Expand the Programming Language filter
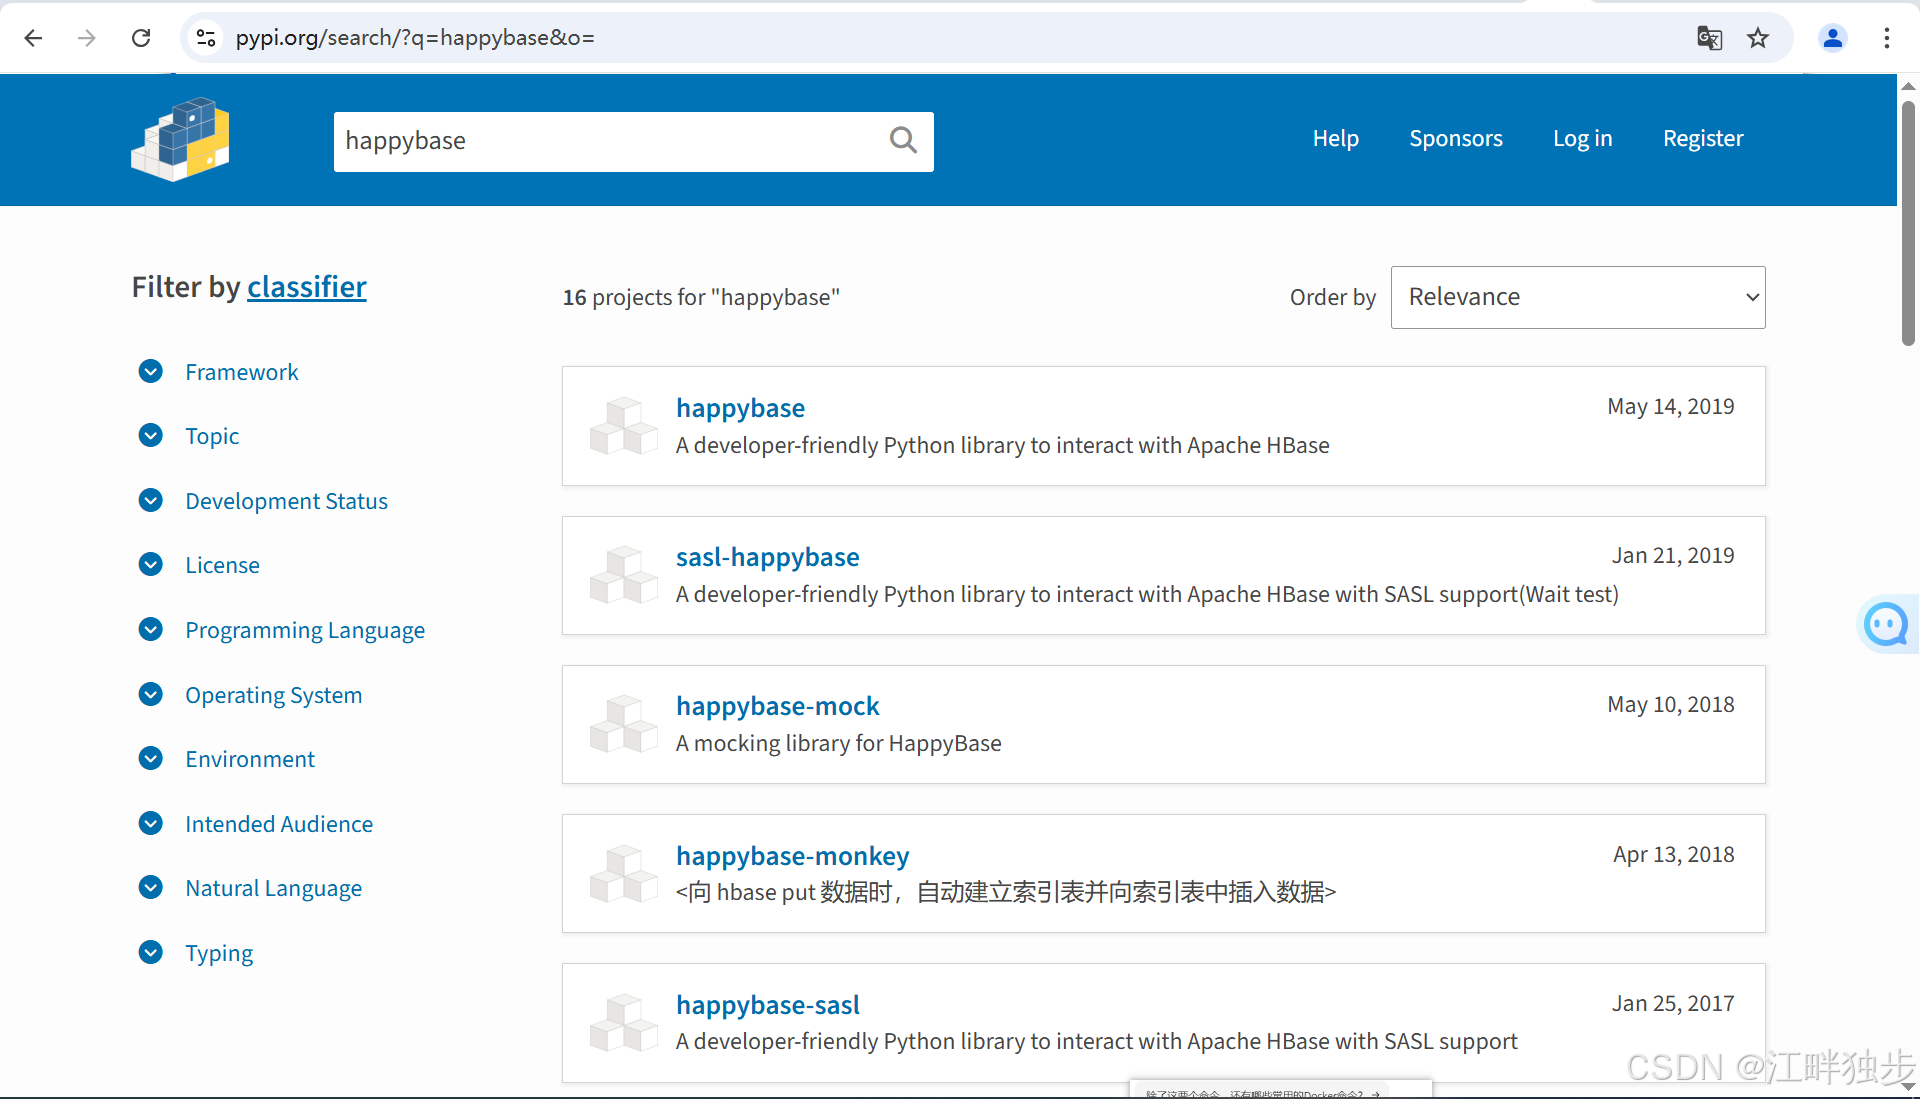The height and width of the screenshot is (1099, 1920). tap(304, 630)
